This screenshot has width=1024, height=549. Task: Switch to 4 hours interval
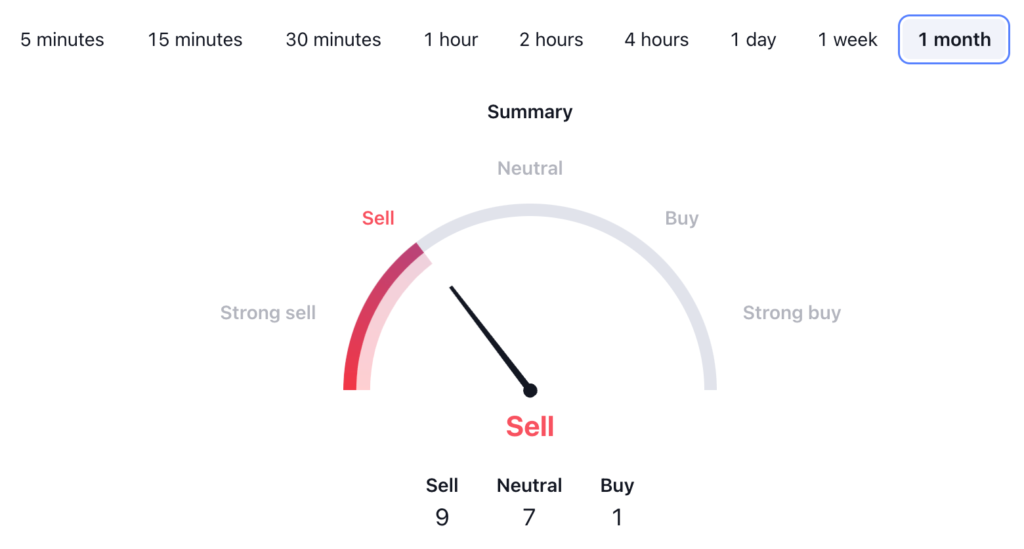point(656,40)
